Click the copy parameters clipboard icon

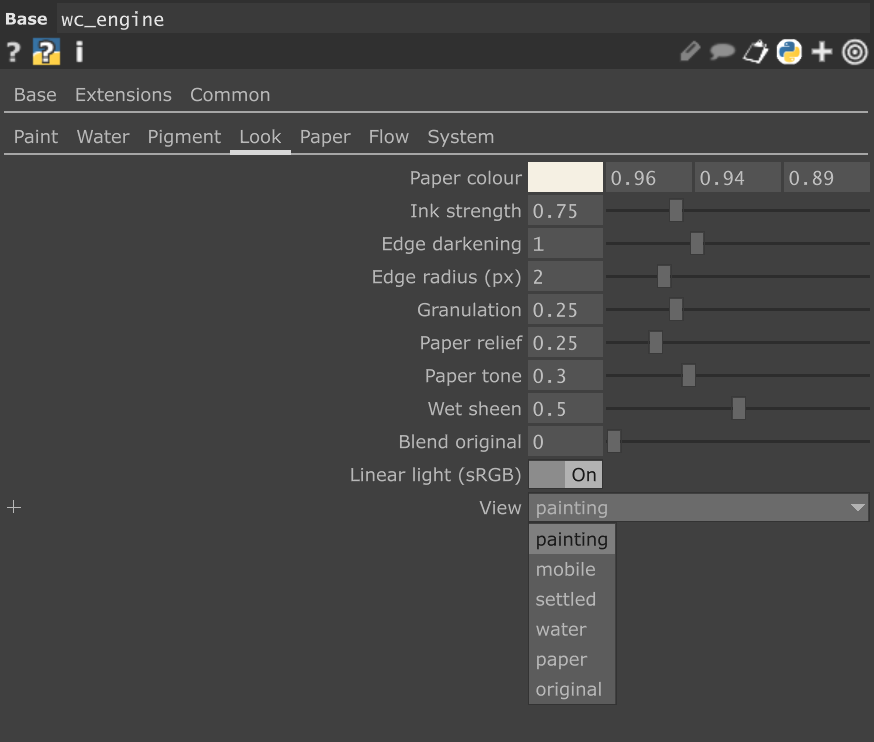point(756,52)
